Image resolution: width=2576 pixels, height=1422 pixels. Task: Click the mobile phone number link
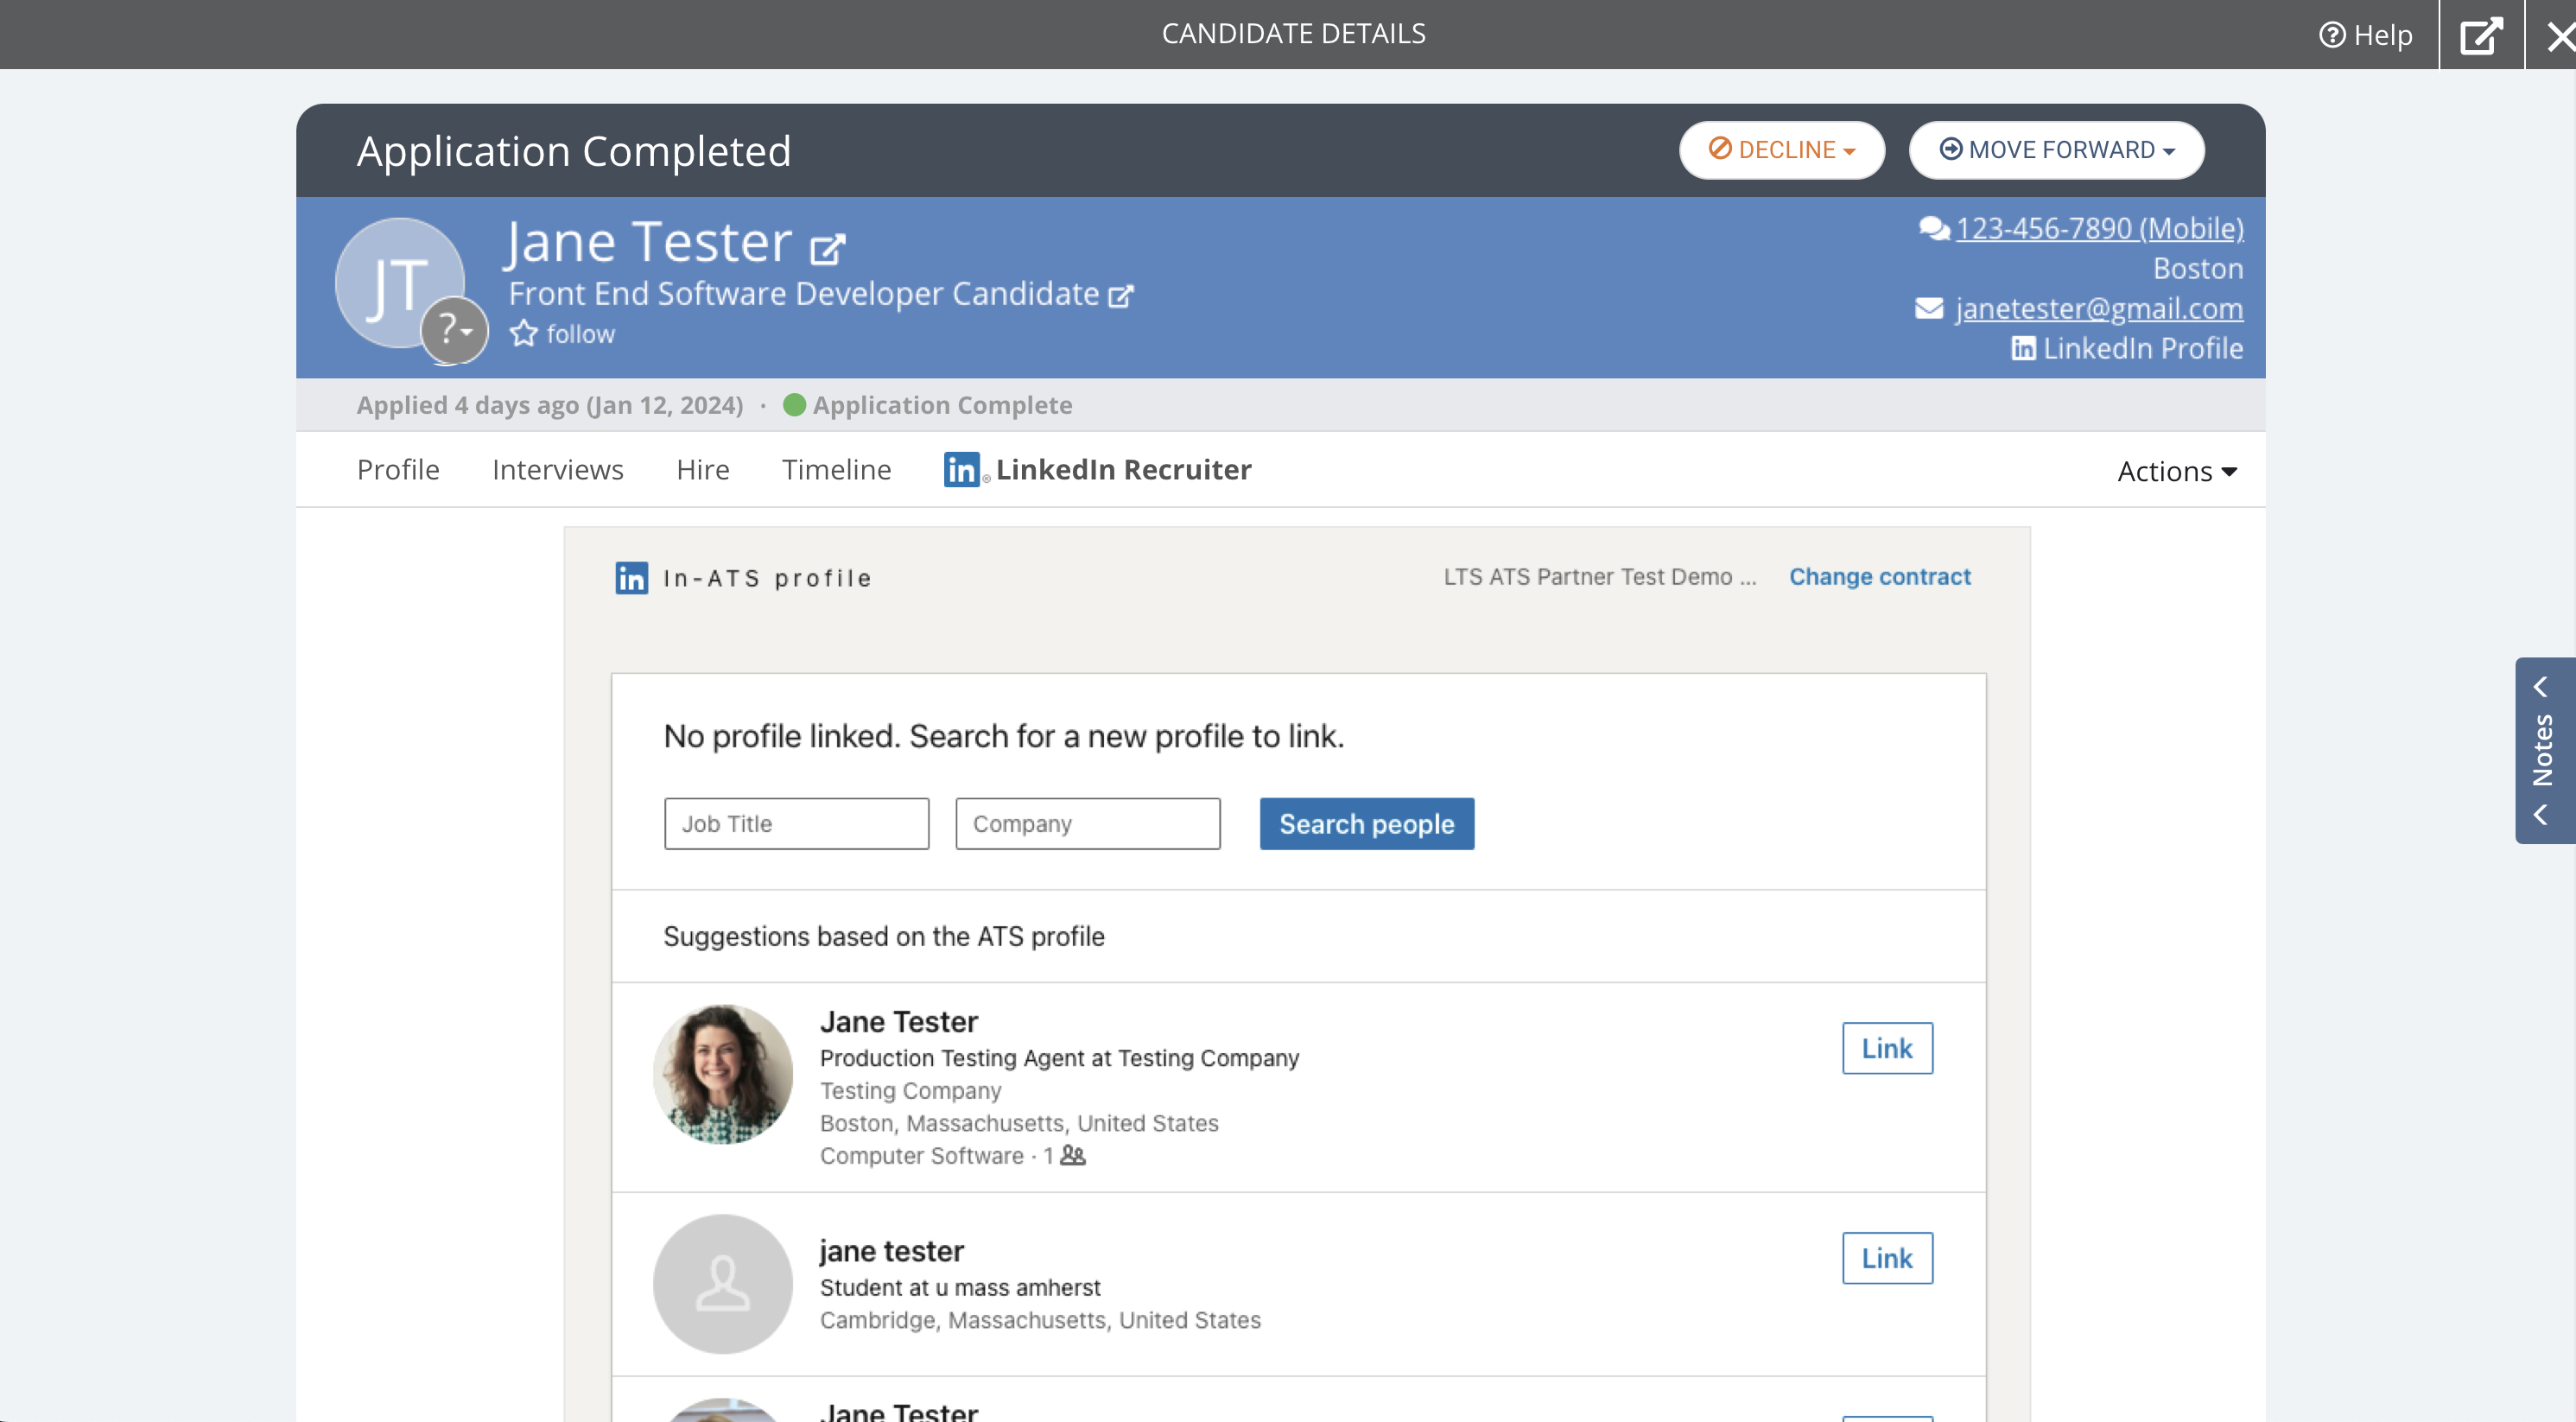coord(2099,228)
